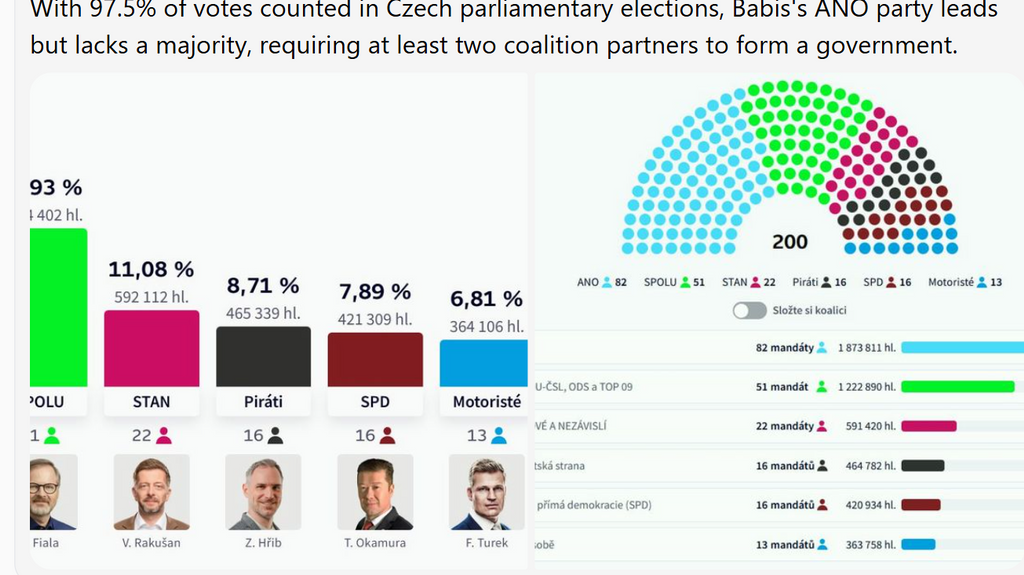Click the pink person icon under the STAN label
This screenshot has width=1024, height=575.
(164, 436)
